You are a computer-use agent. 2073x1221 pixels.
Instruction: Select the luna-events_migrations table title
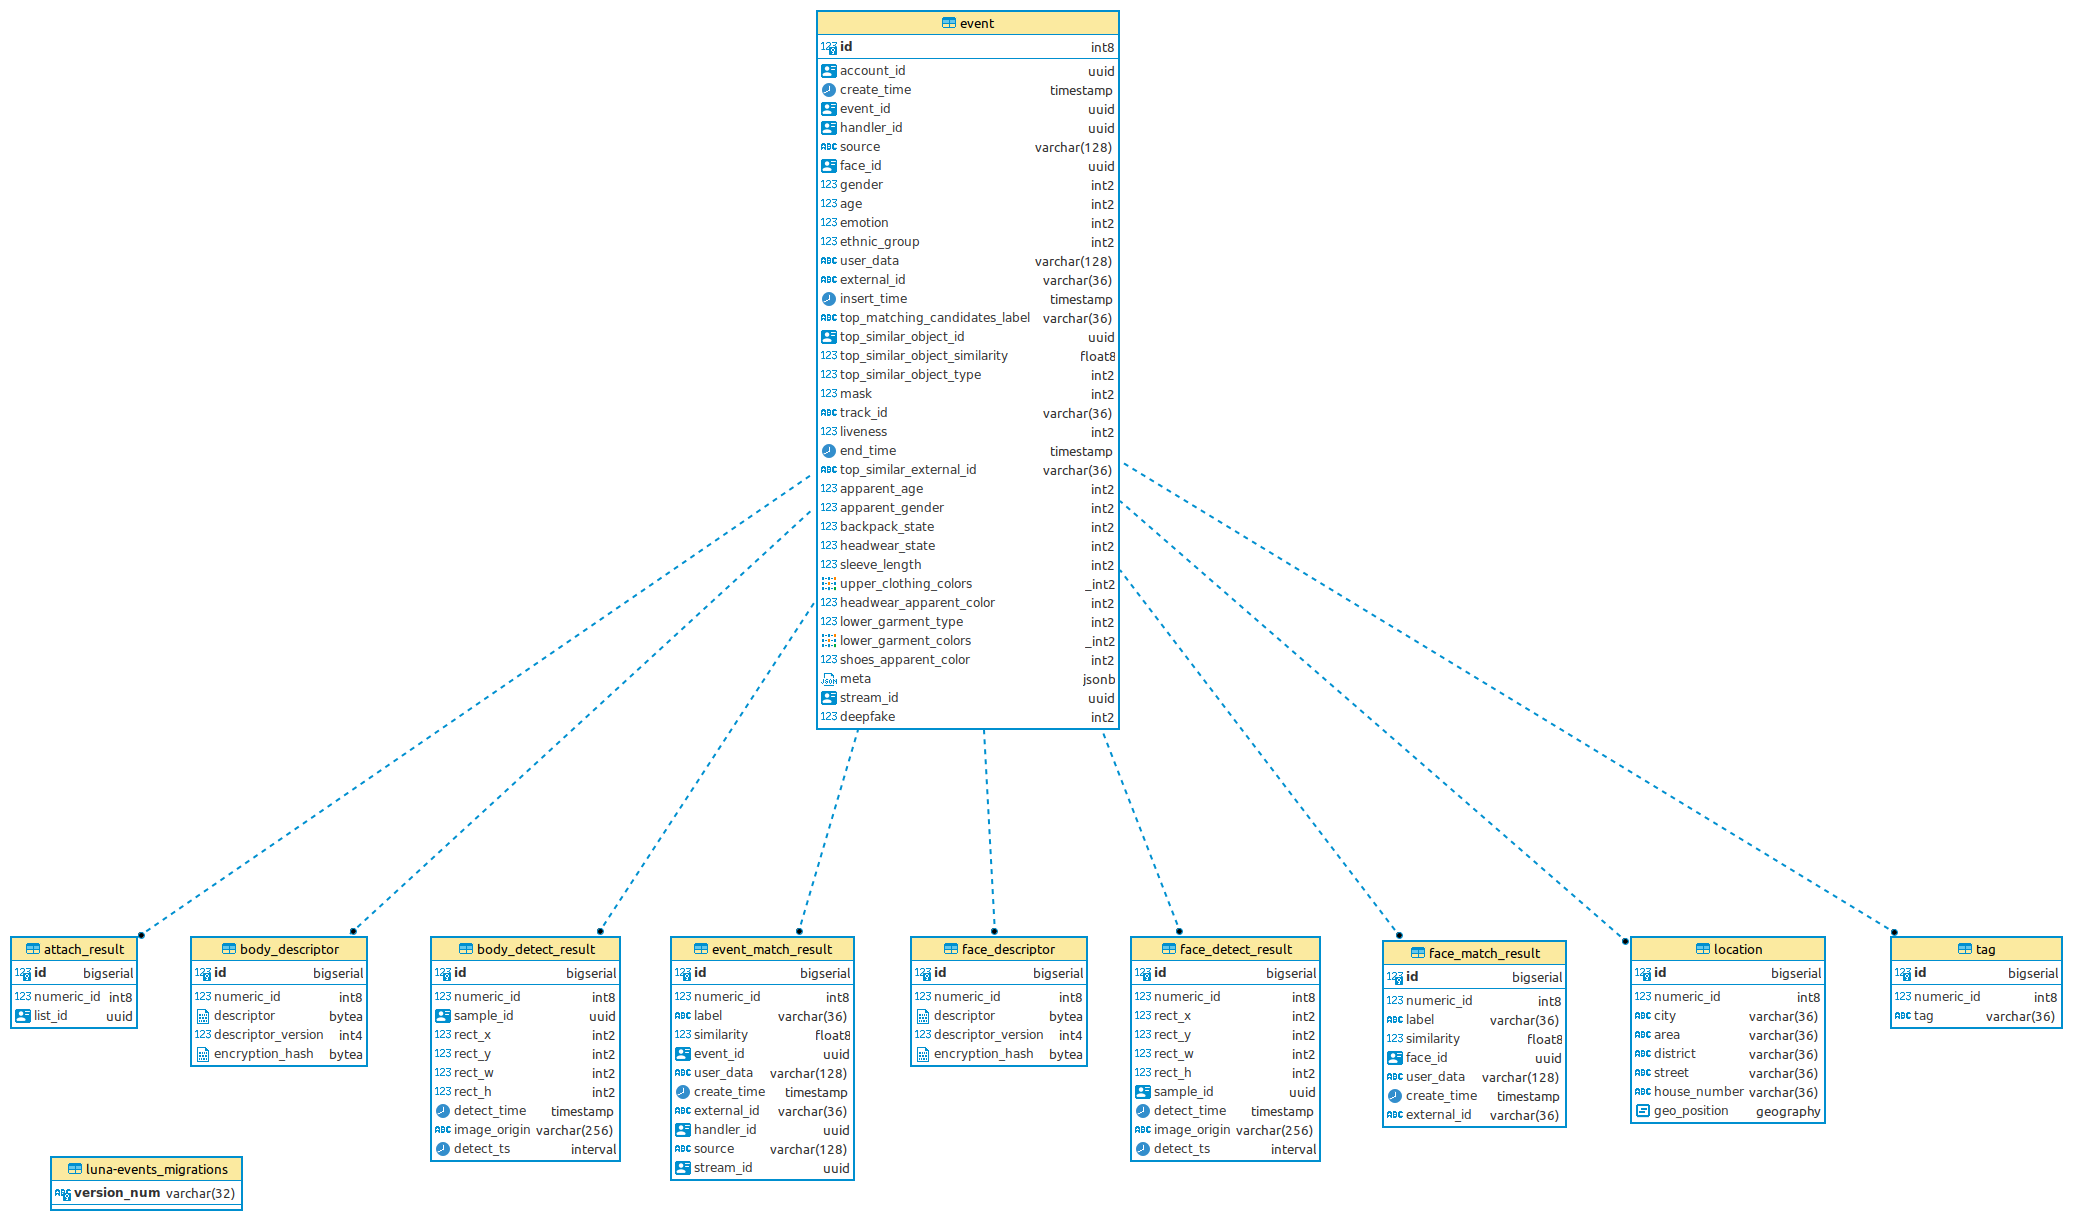[157, 1169]
